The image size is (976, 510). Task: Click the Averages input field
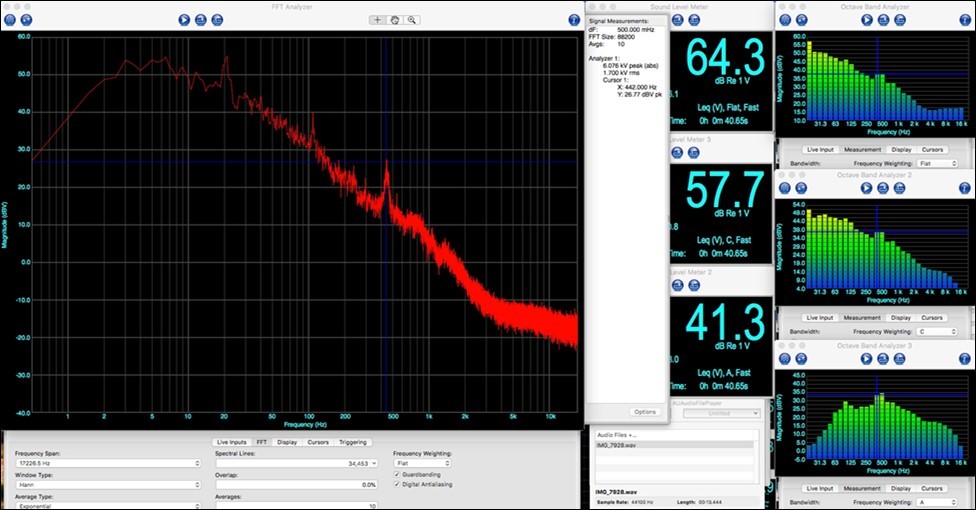pyautogui.click(x=297, y=505)
